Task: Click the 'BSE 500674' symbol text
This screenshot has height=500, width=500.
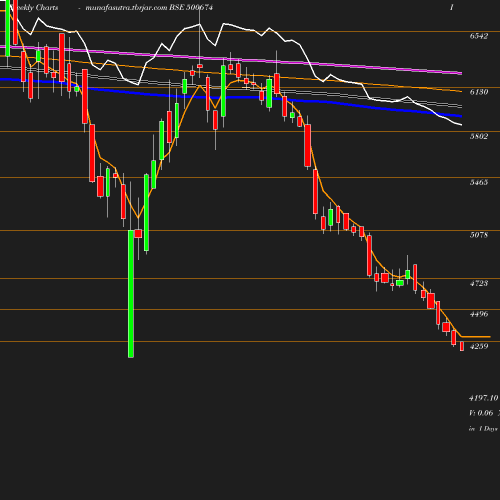Action: pyautogui.click(x=191, y=7)
